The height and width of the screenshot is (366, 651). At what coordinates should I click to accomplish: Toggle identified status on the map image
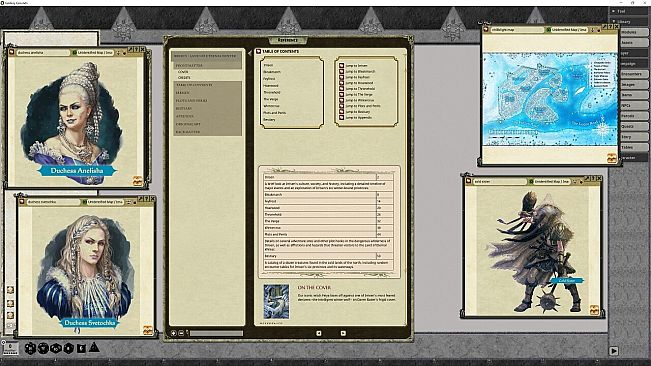click(548, 30)
